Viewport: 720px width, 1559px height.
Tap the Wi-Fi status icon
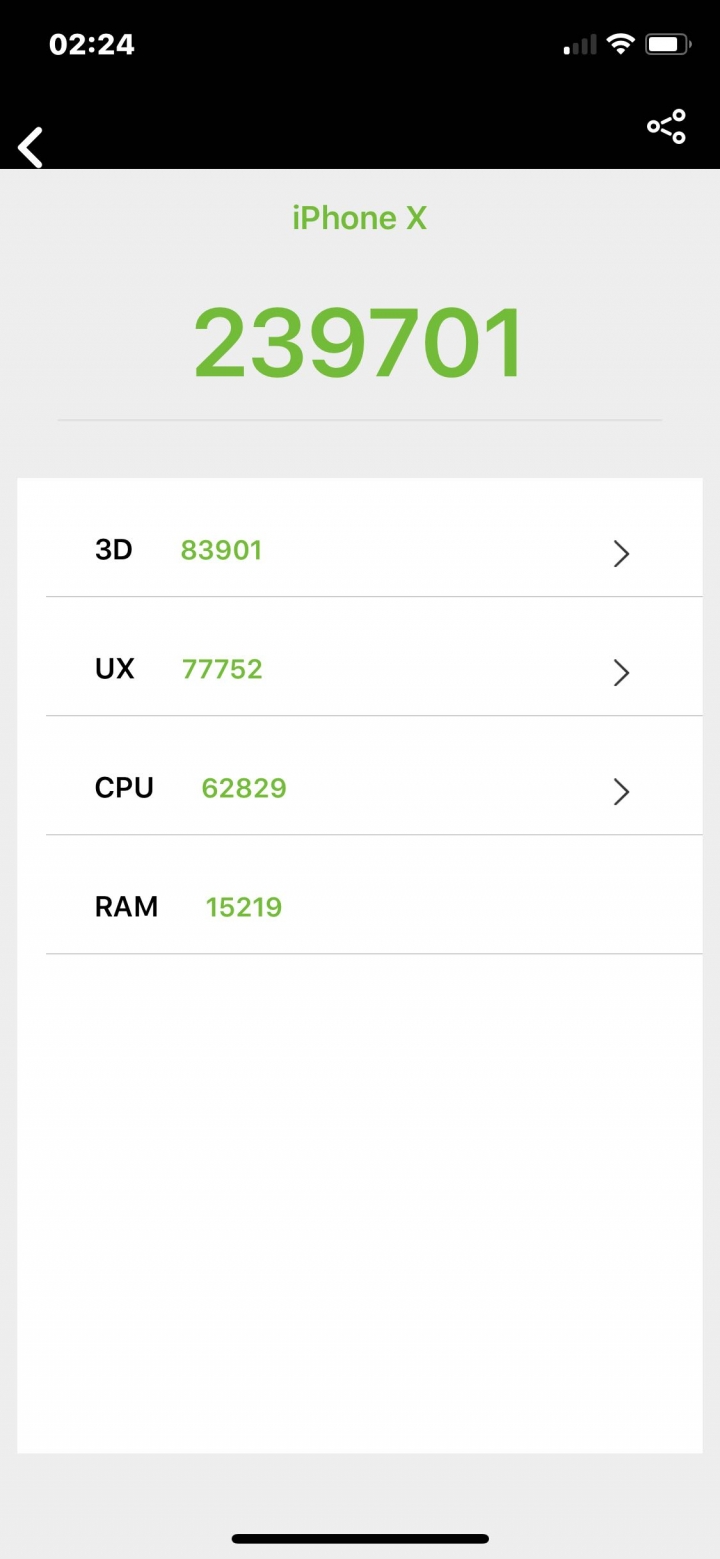[x=621, y=44]
